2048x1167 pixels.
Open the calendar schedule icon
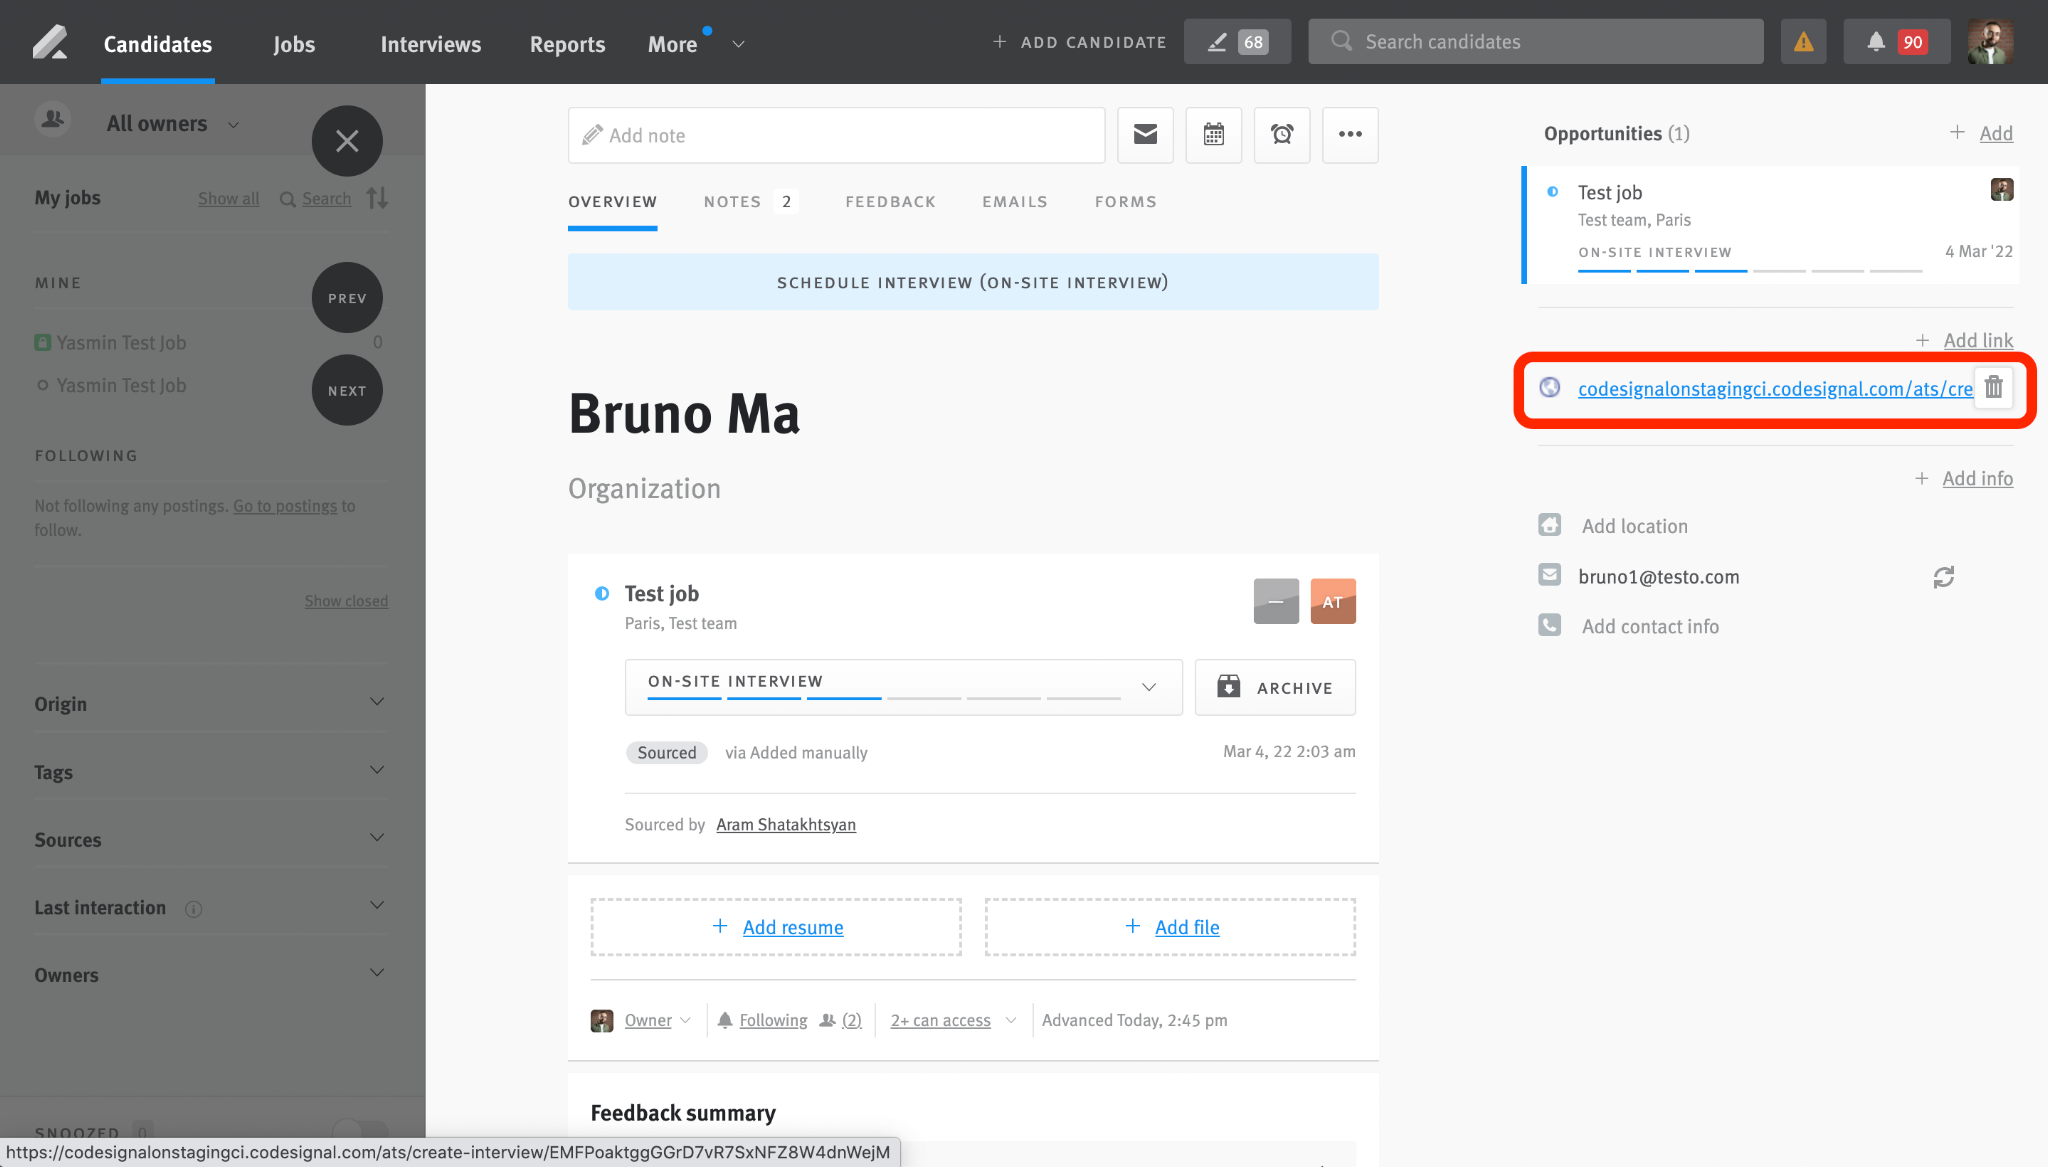1213,135
